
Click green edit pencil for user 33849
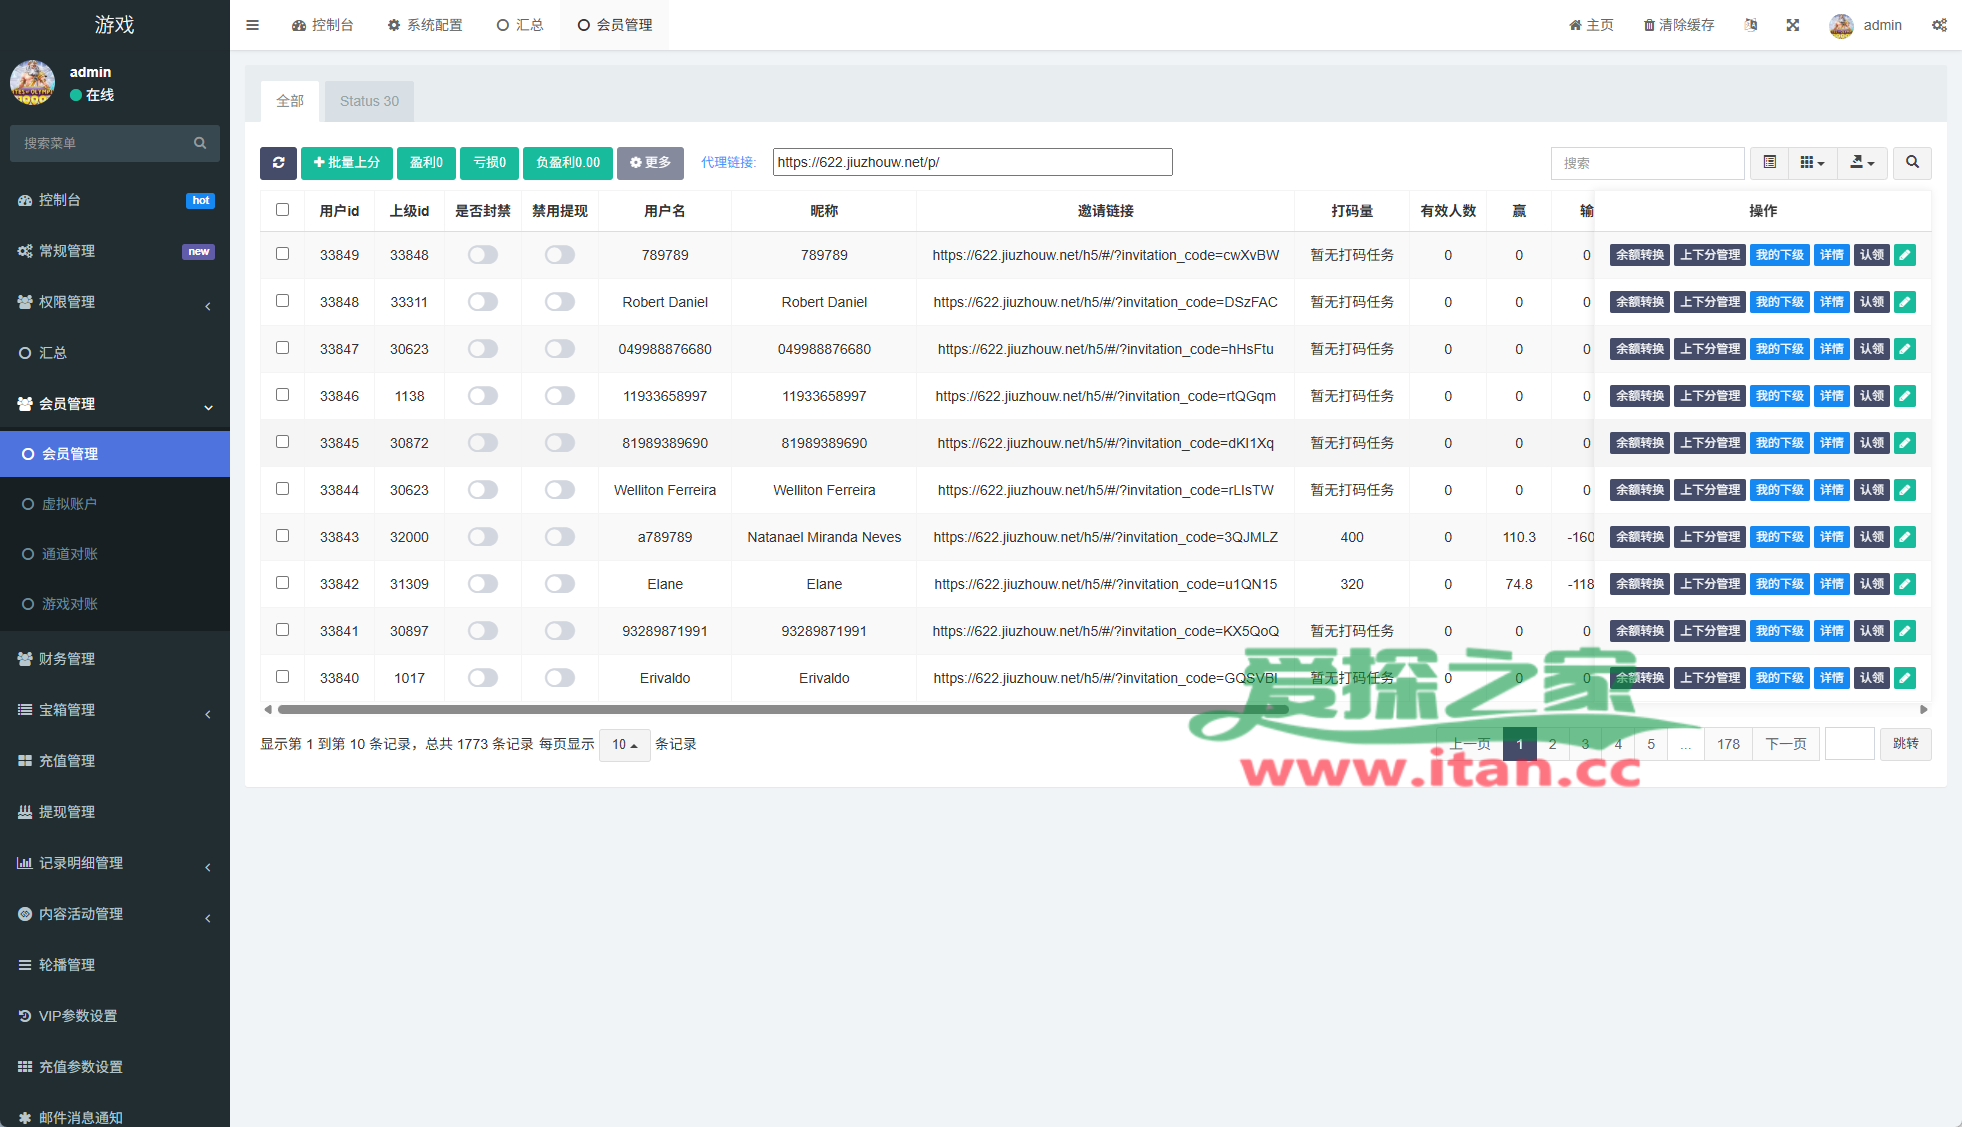(1905, 255)
